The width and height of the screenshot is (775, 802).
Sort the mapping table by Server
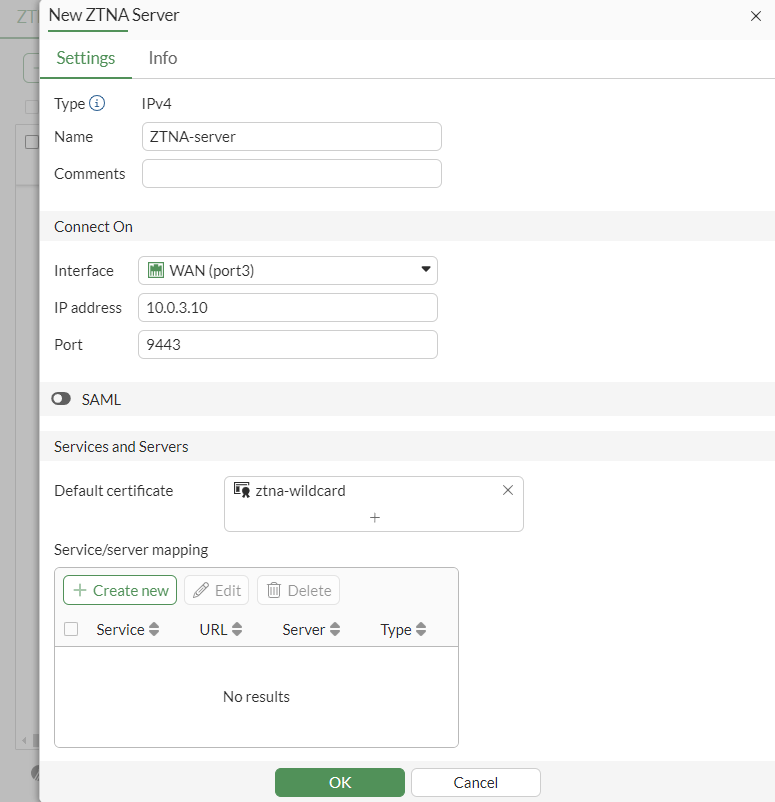coord(335,630)
